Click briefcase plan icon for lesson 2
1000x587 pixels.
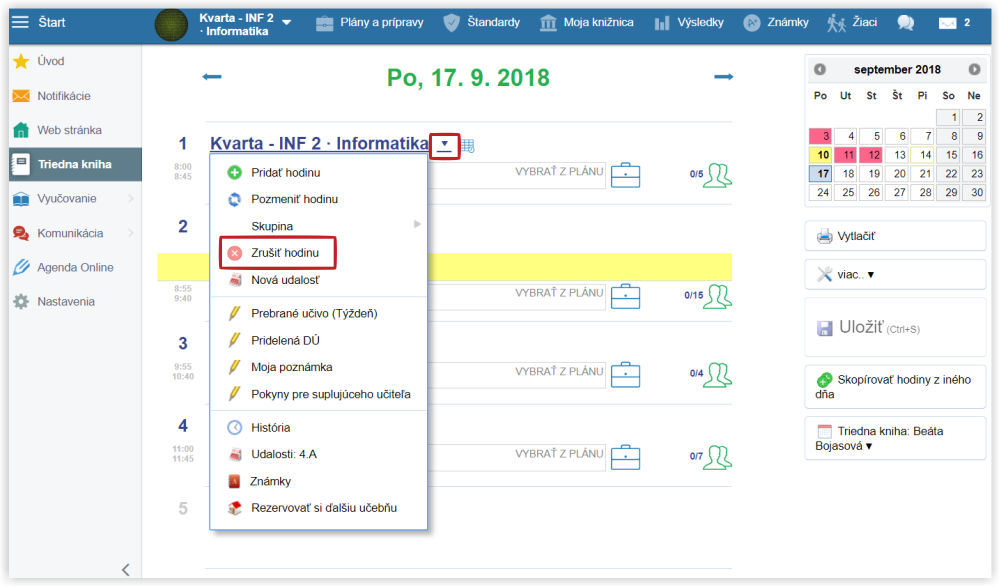[x=625, y=296]
